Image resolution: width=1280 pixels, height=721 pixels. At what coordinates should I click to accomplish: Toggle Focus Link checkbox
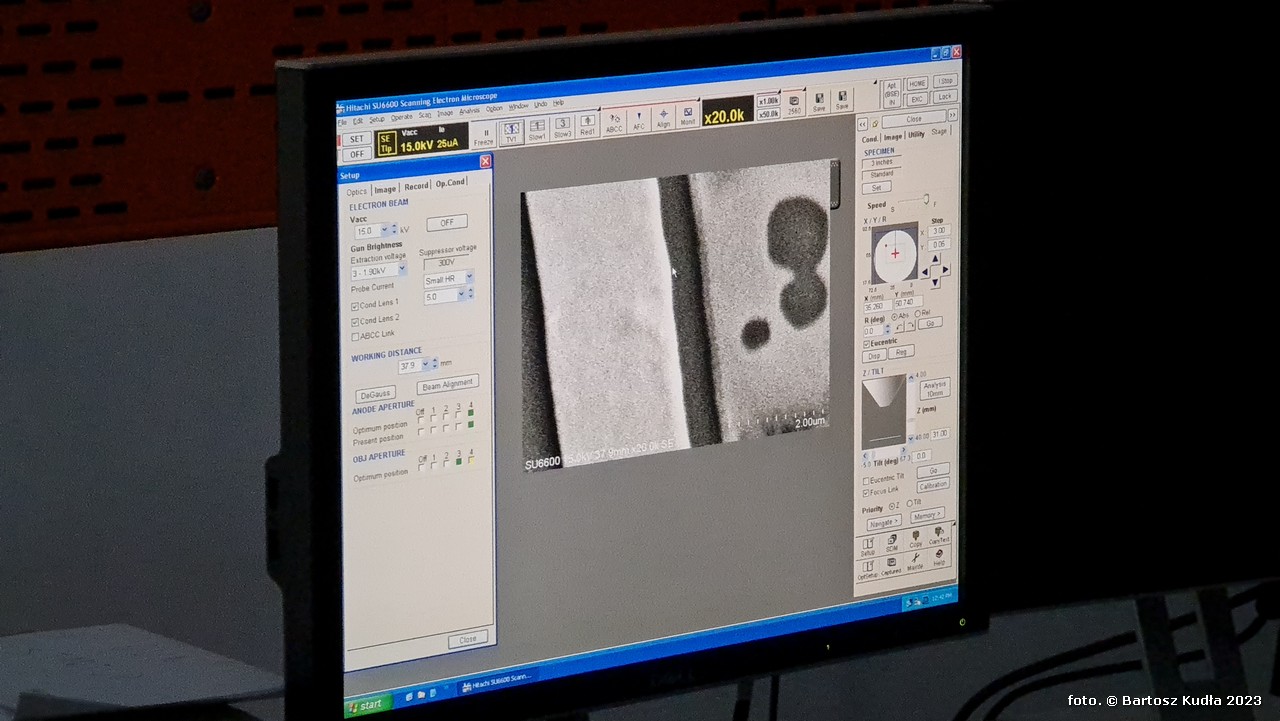(866, 492)
